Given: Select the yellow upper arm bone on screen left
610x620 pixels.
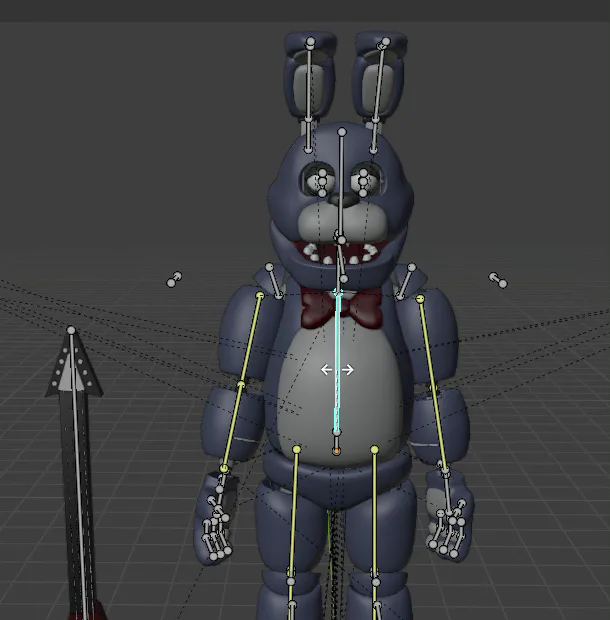Looking at the screenshot, I should (250, 340).
